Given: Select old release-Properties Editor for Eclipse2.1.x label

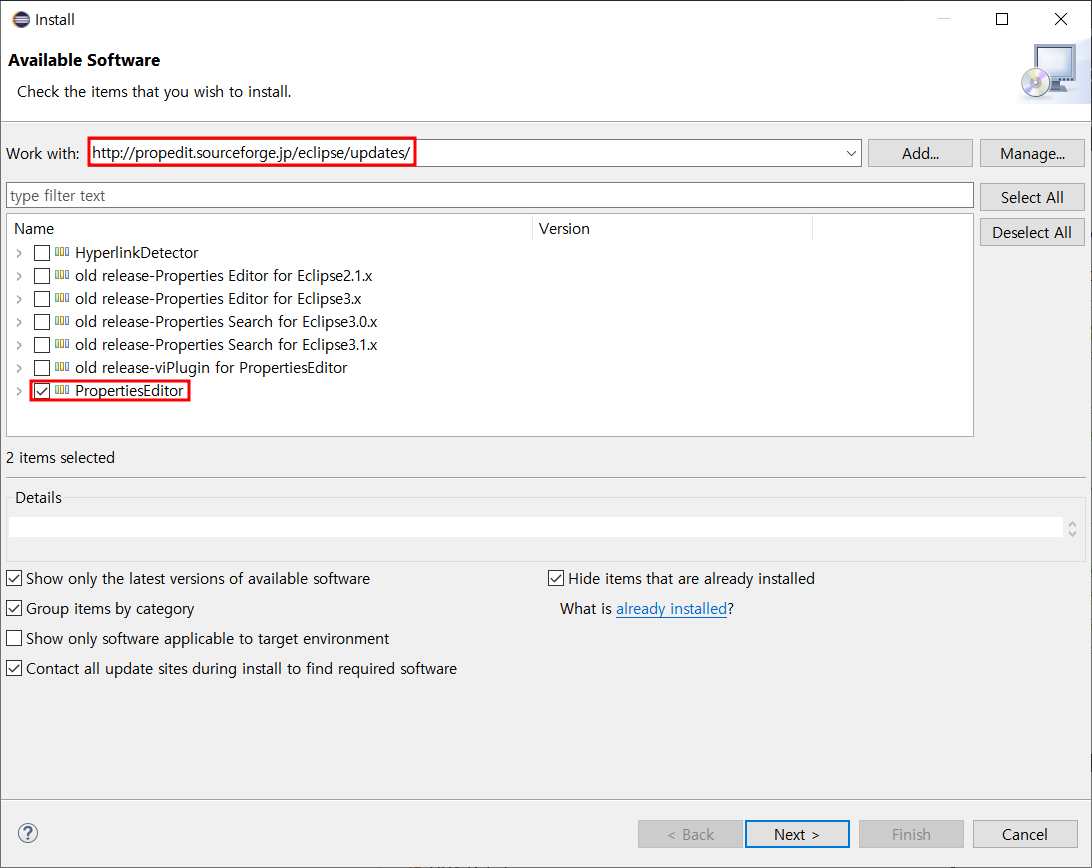Looking at the screenshot, I should (224, 276).
